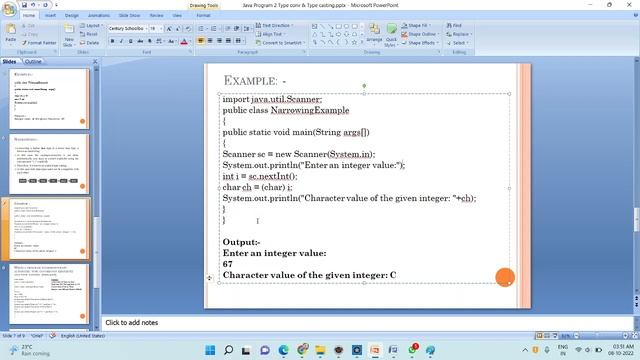This screenshot has width=640, height=360.
Task: Toggle Align Text Right
Action: 219,40
